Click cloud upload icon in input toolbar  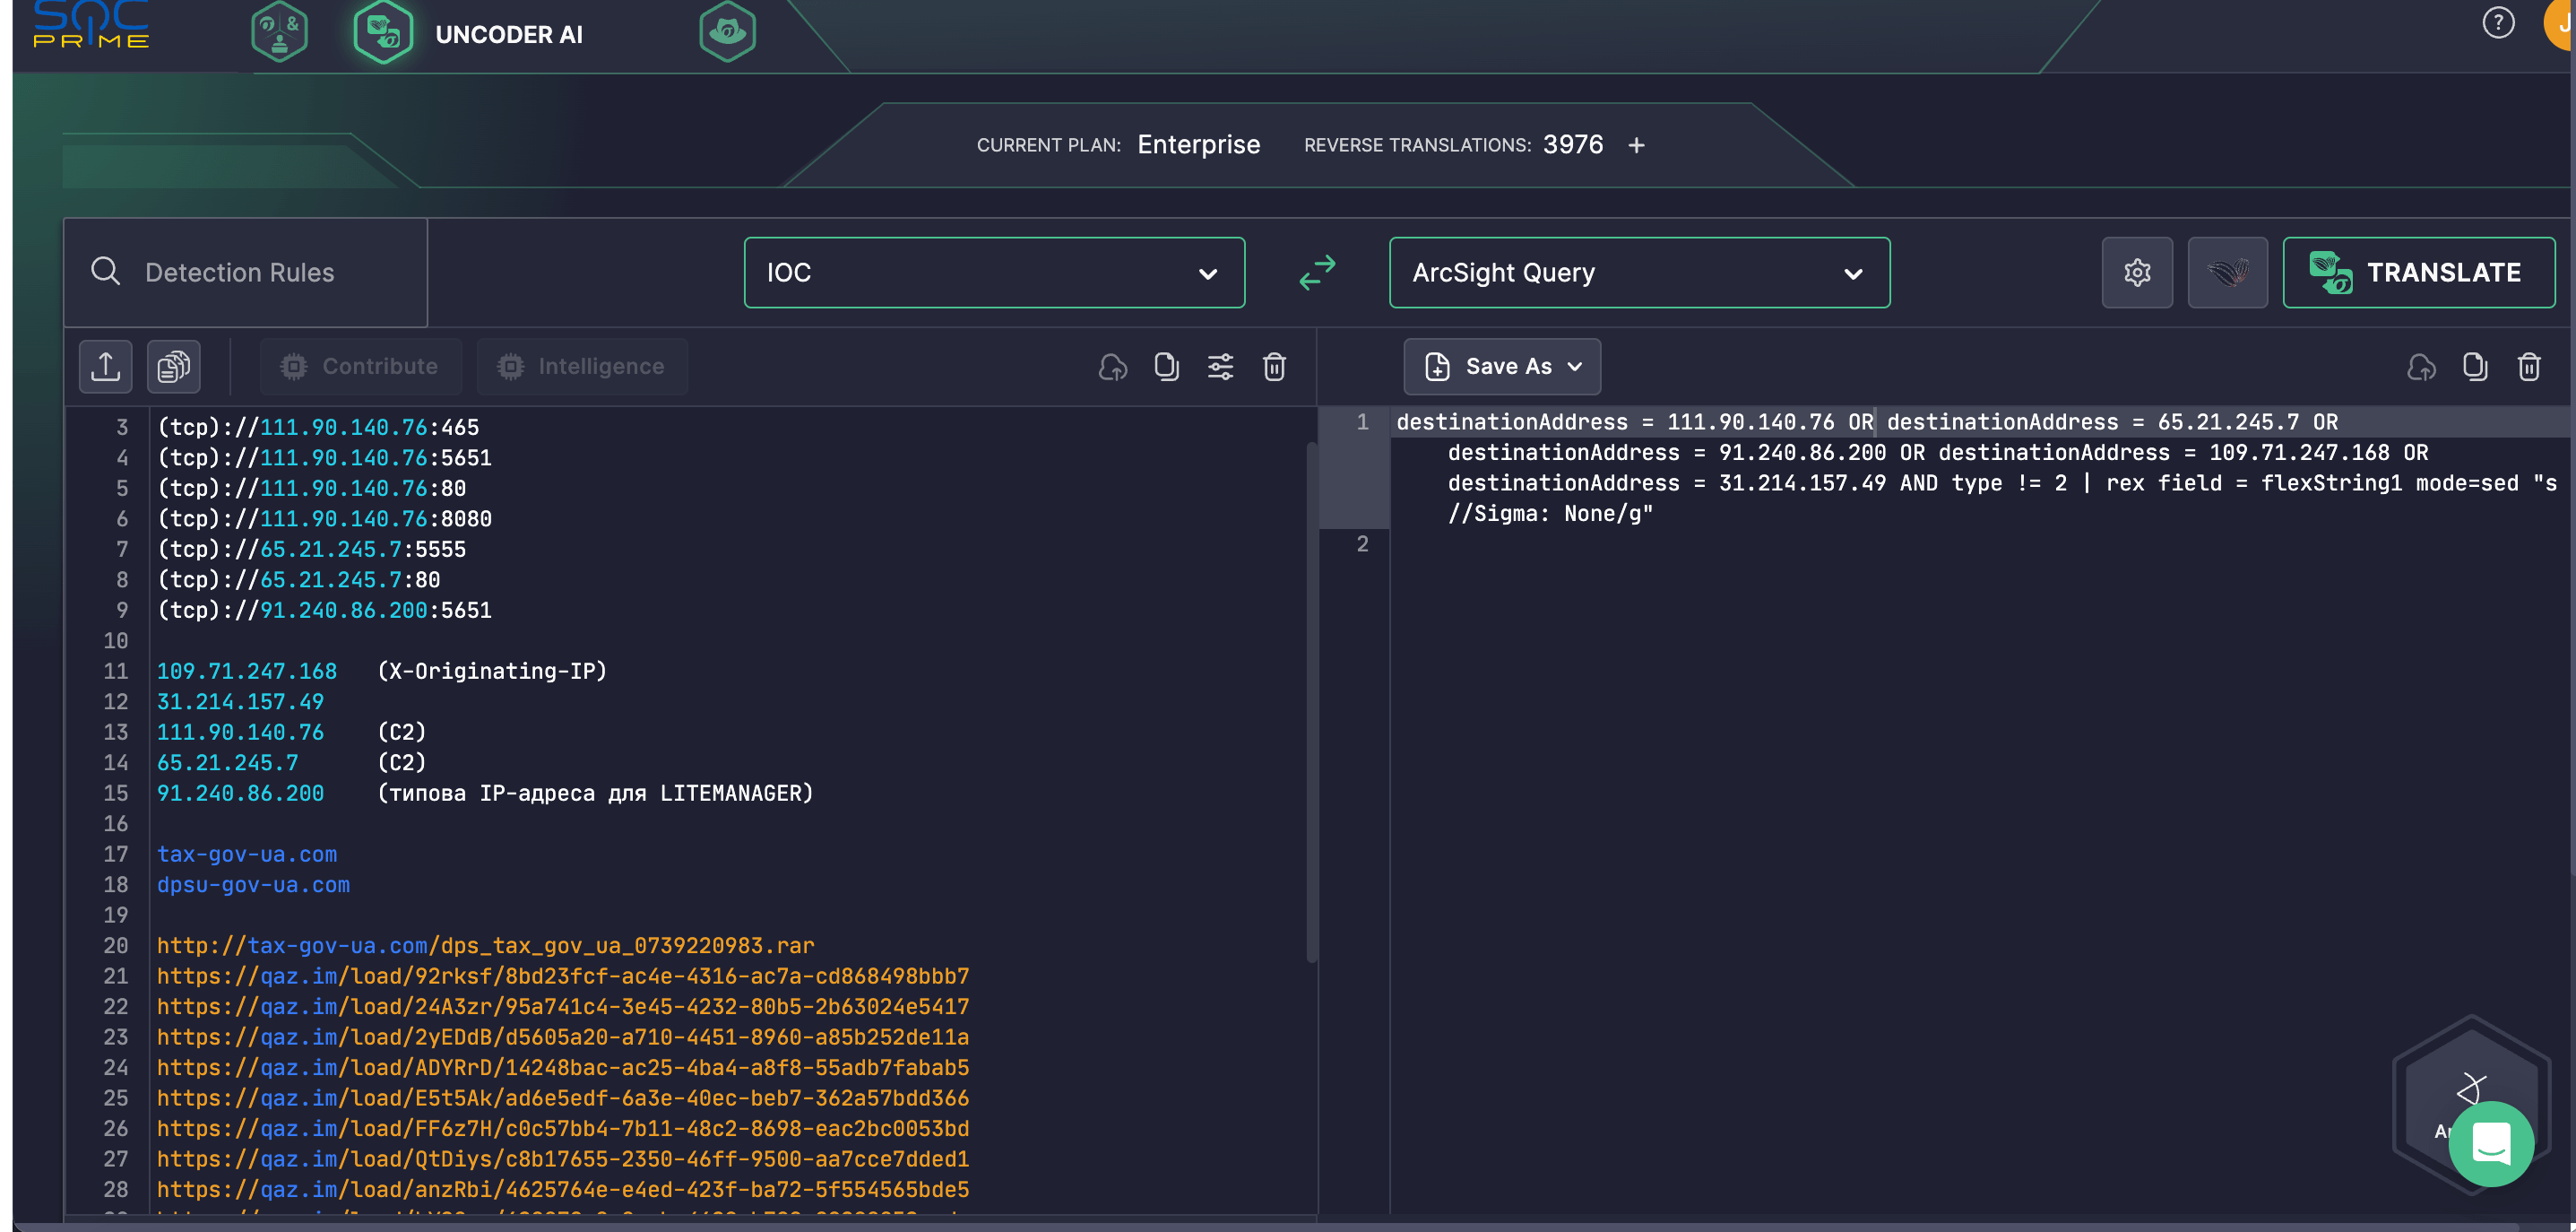pos(1113,367)
